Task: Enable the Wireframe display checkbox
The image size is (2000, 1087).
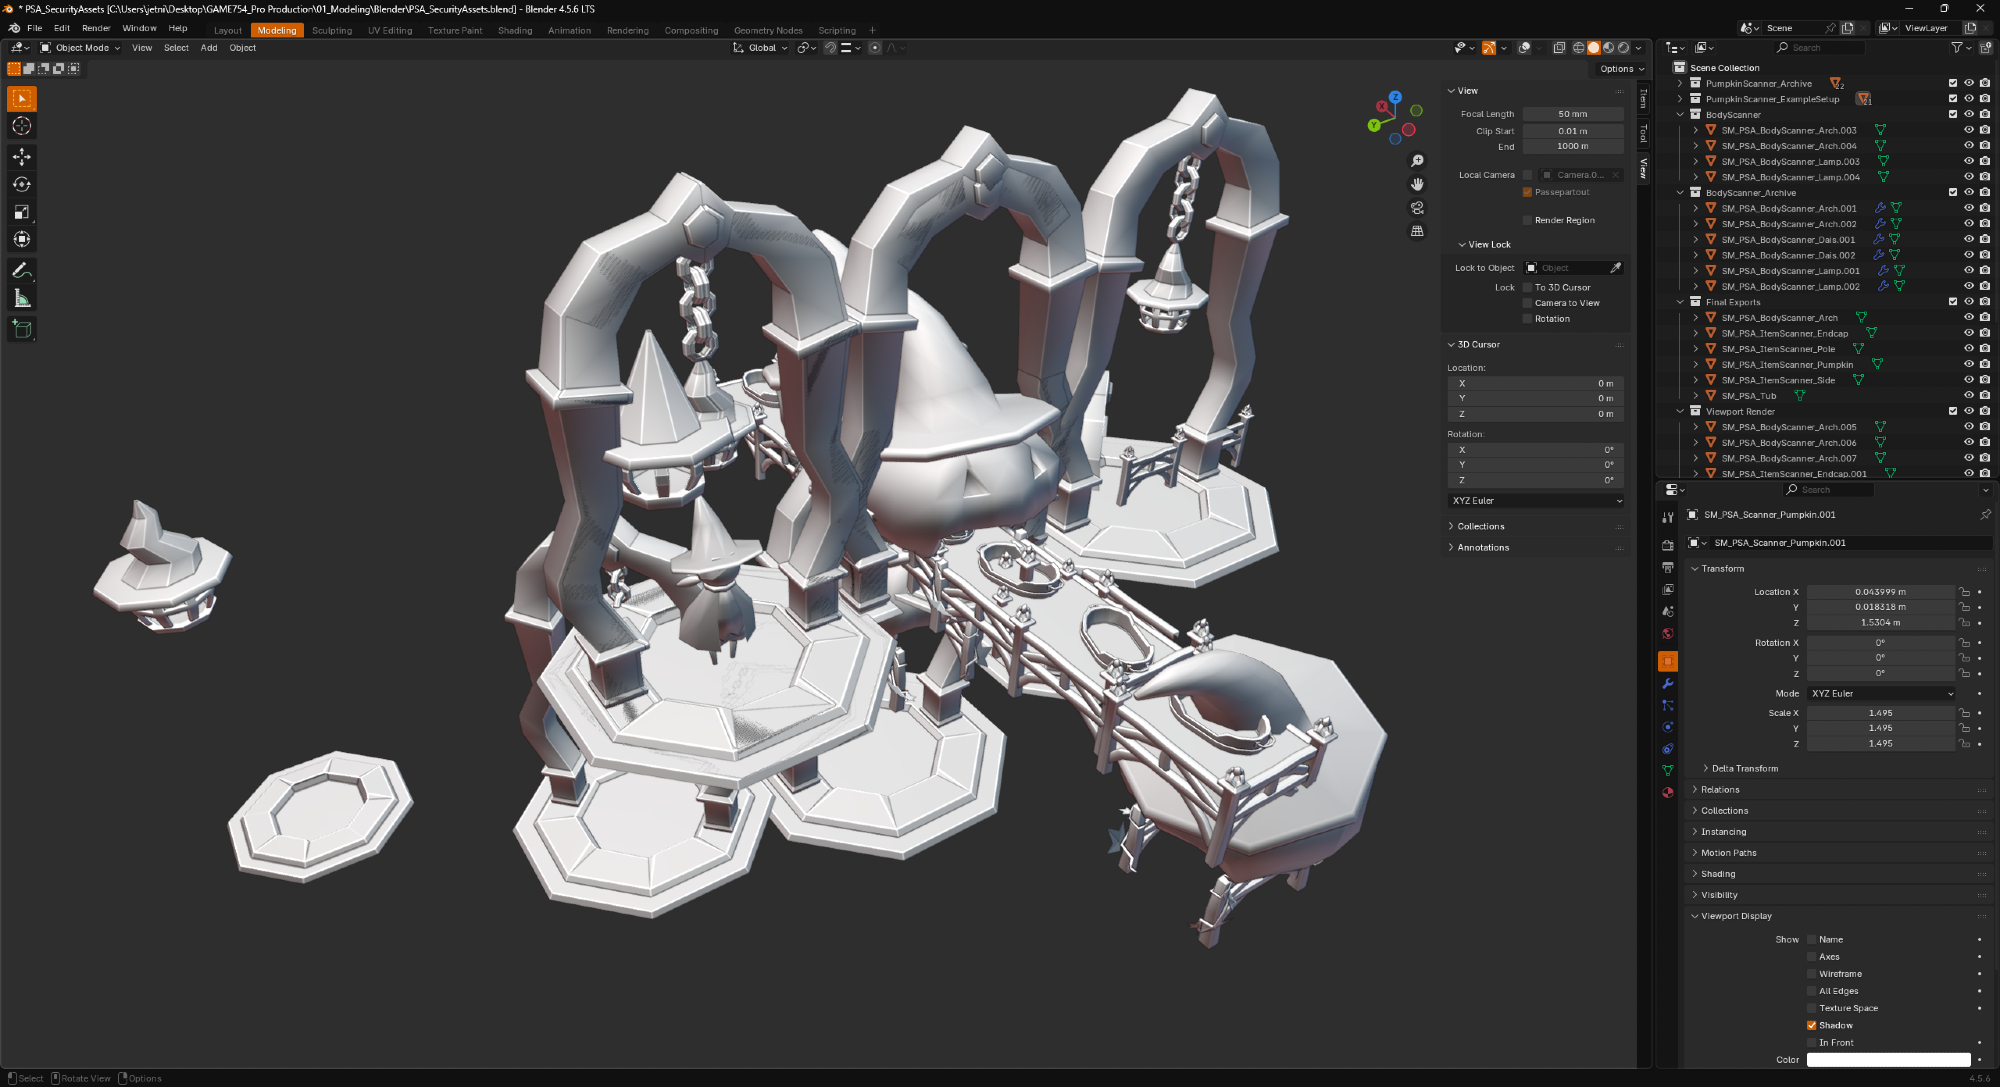Action: click(1811, 974)
